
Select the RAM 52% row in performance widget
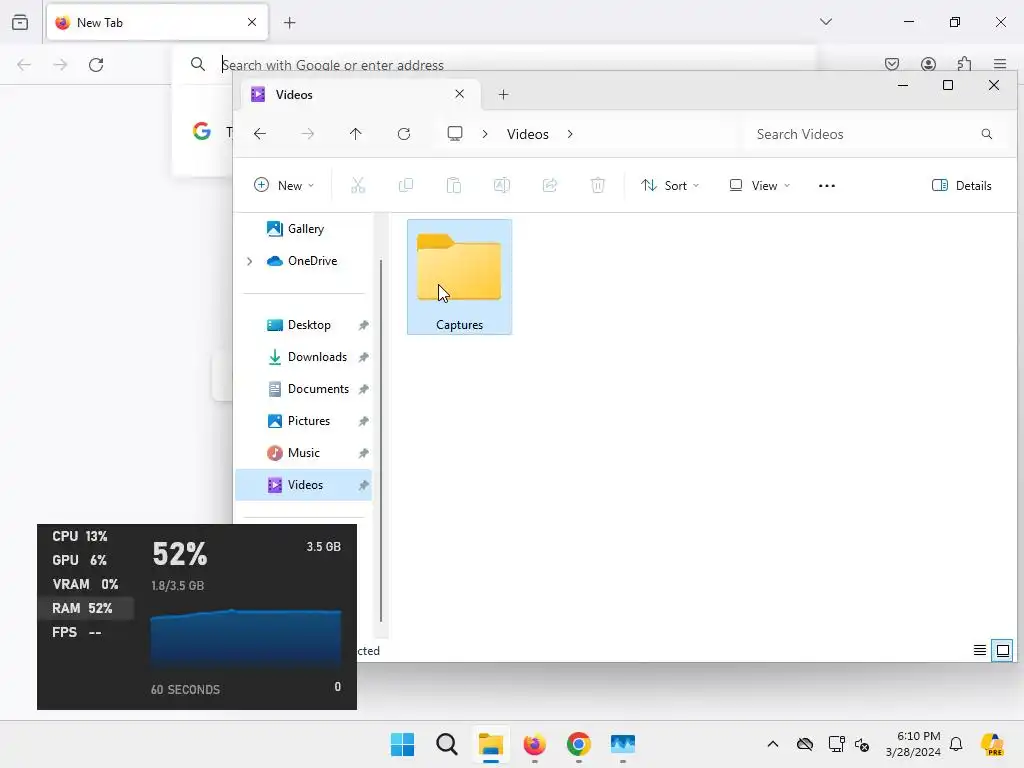tap(86, 608)
